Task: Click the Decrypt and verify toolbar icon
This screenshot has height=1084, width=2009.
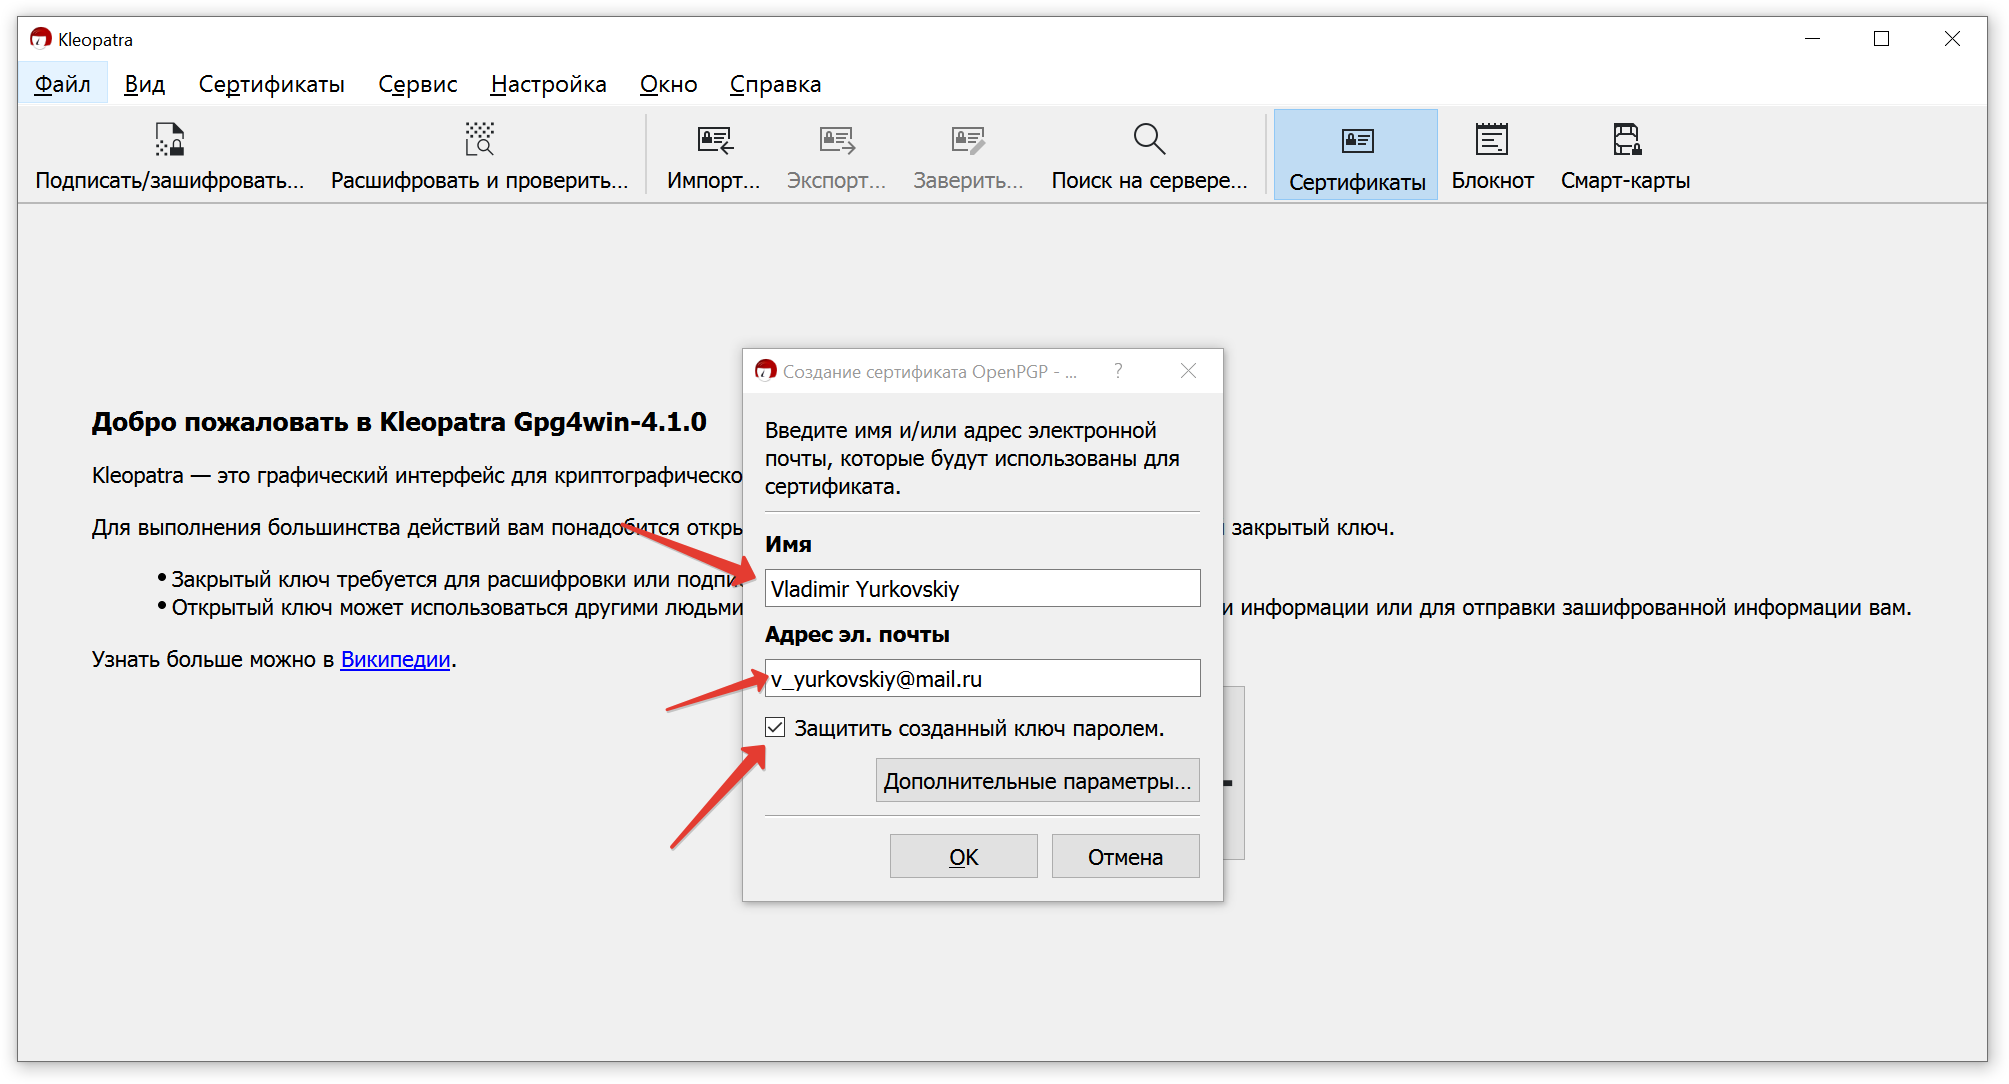Action: 480,140
